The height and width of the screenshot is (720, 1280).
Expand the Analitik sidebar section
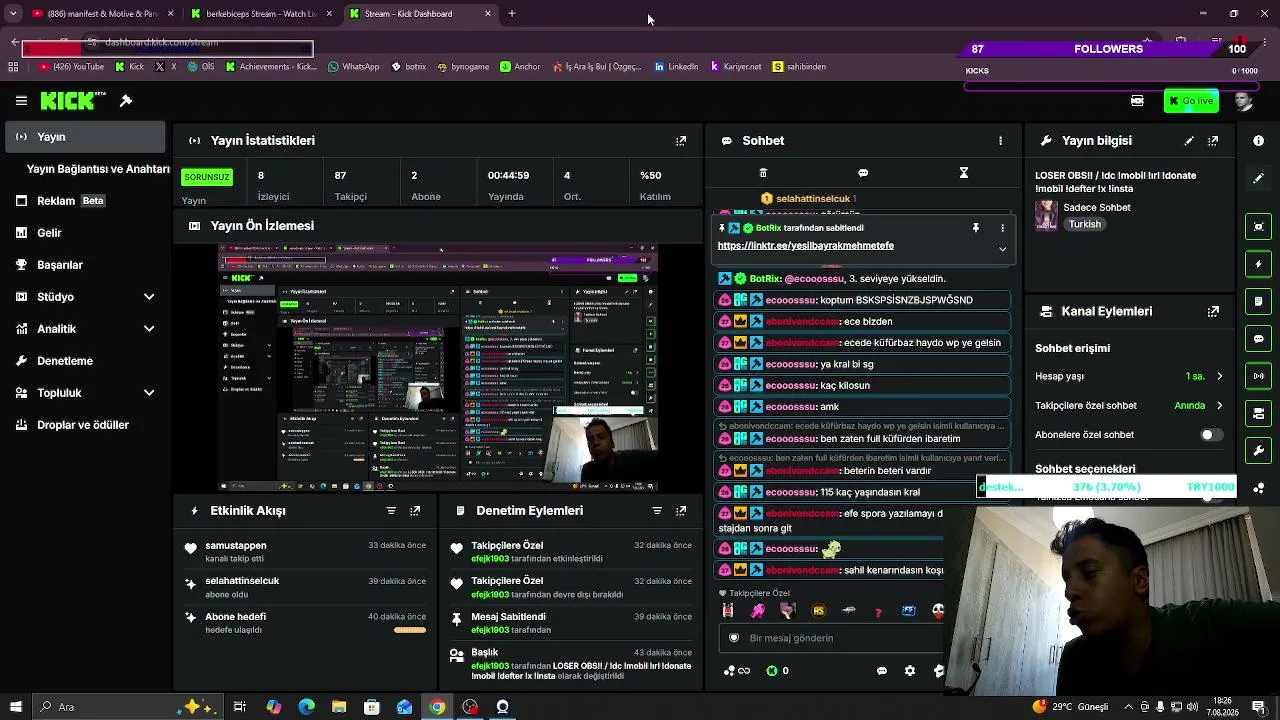(x=149, y=329)
